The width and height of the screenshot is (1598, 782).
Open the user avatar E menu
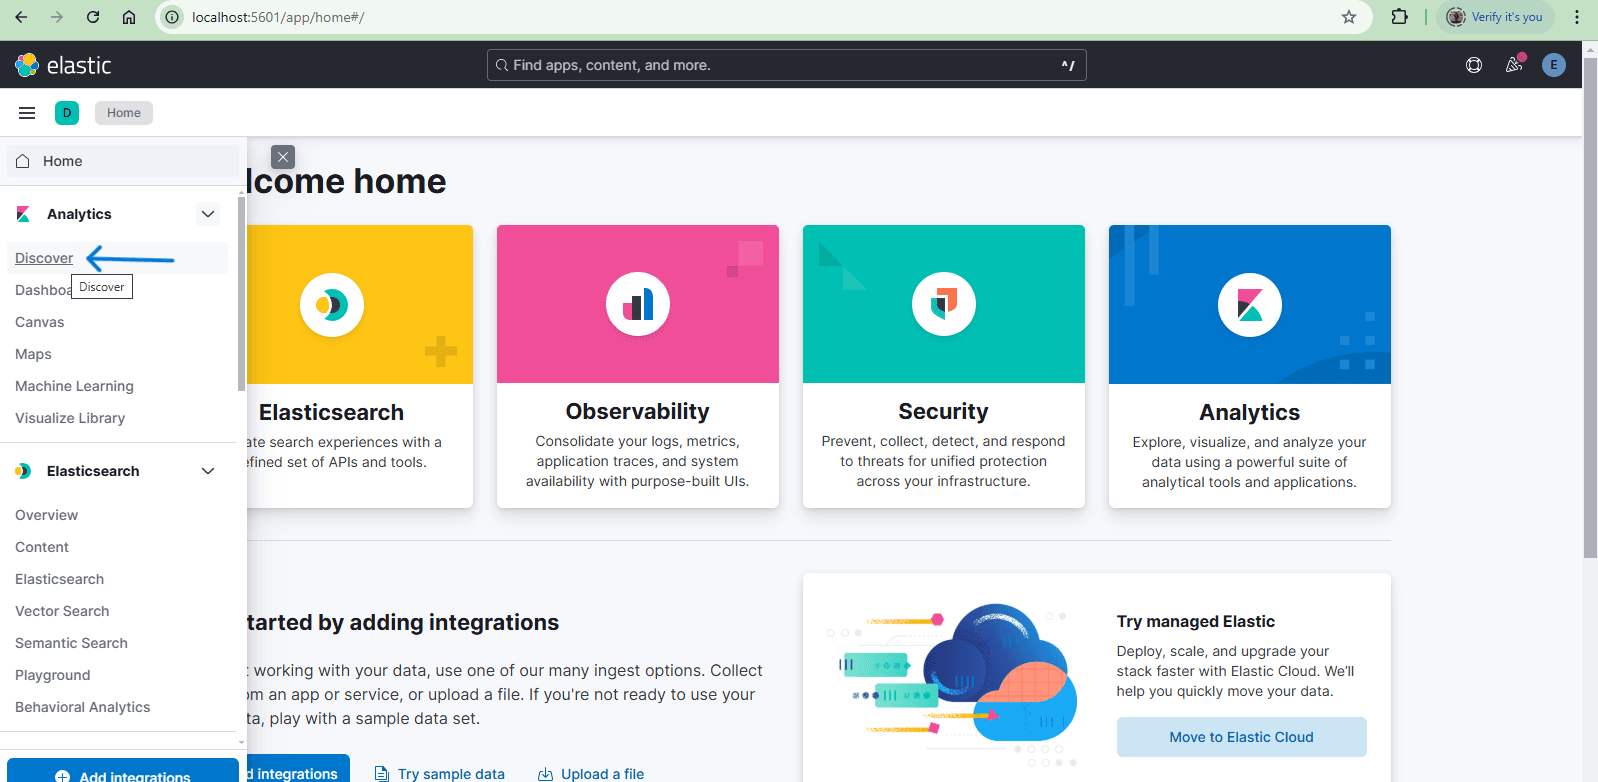1554,65
